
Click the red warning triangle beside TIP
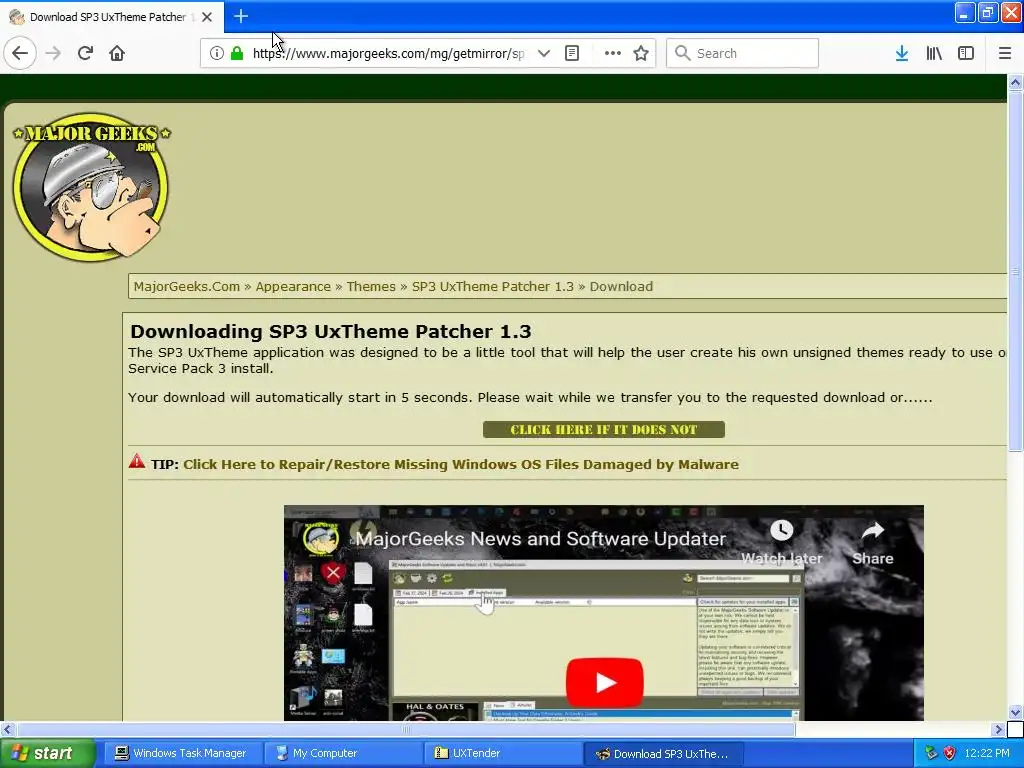136,462
